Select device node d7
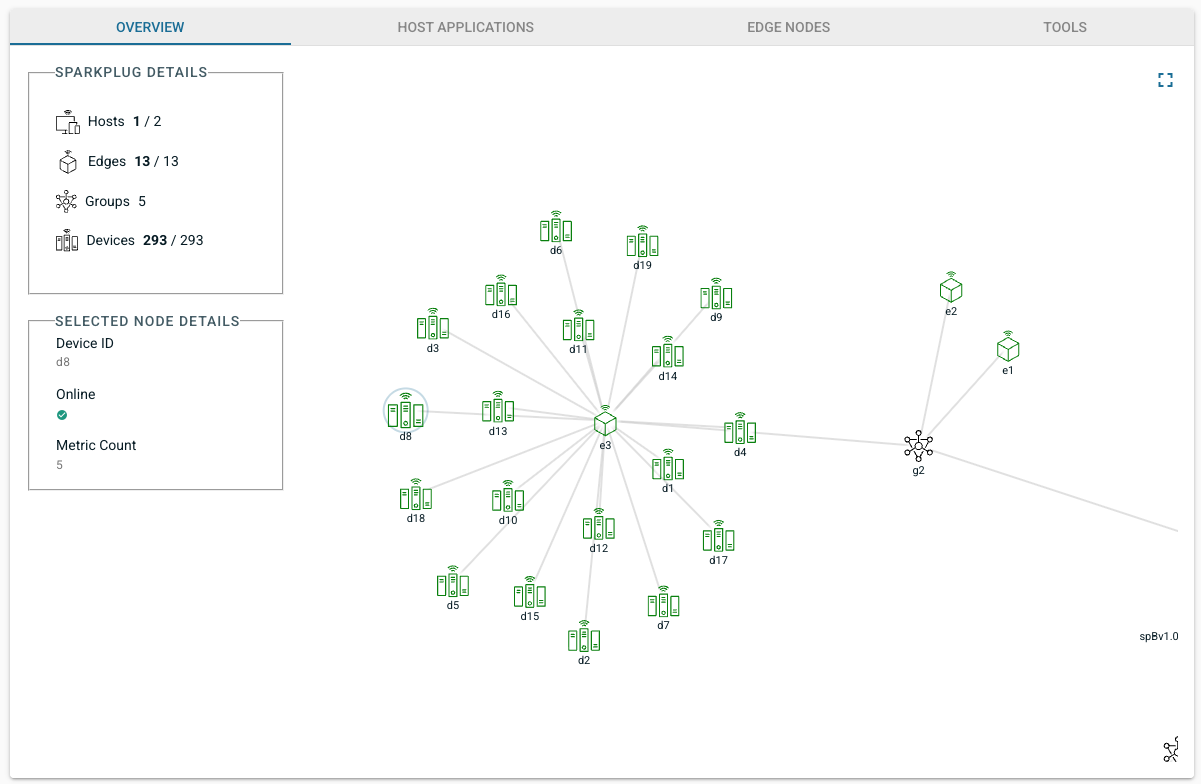Image resolution: width=1201 pixels, height=784 pixels. pos(663,602)
